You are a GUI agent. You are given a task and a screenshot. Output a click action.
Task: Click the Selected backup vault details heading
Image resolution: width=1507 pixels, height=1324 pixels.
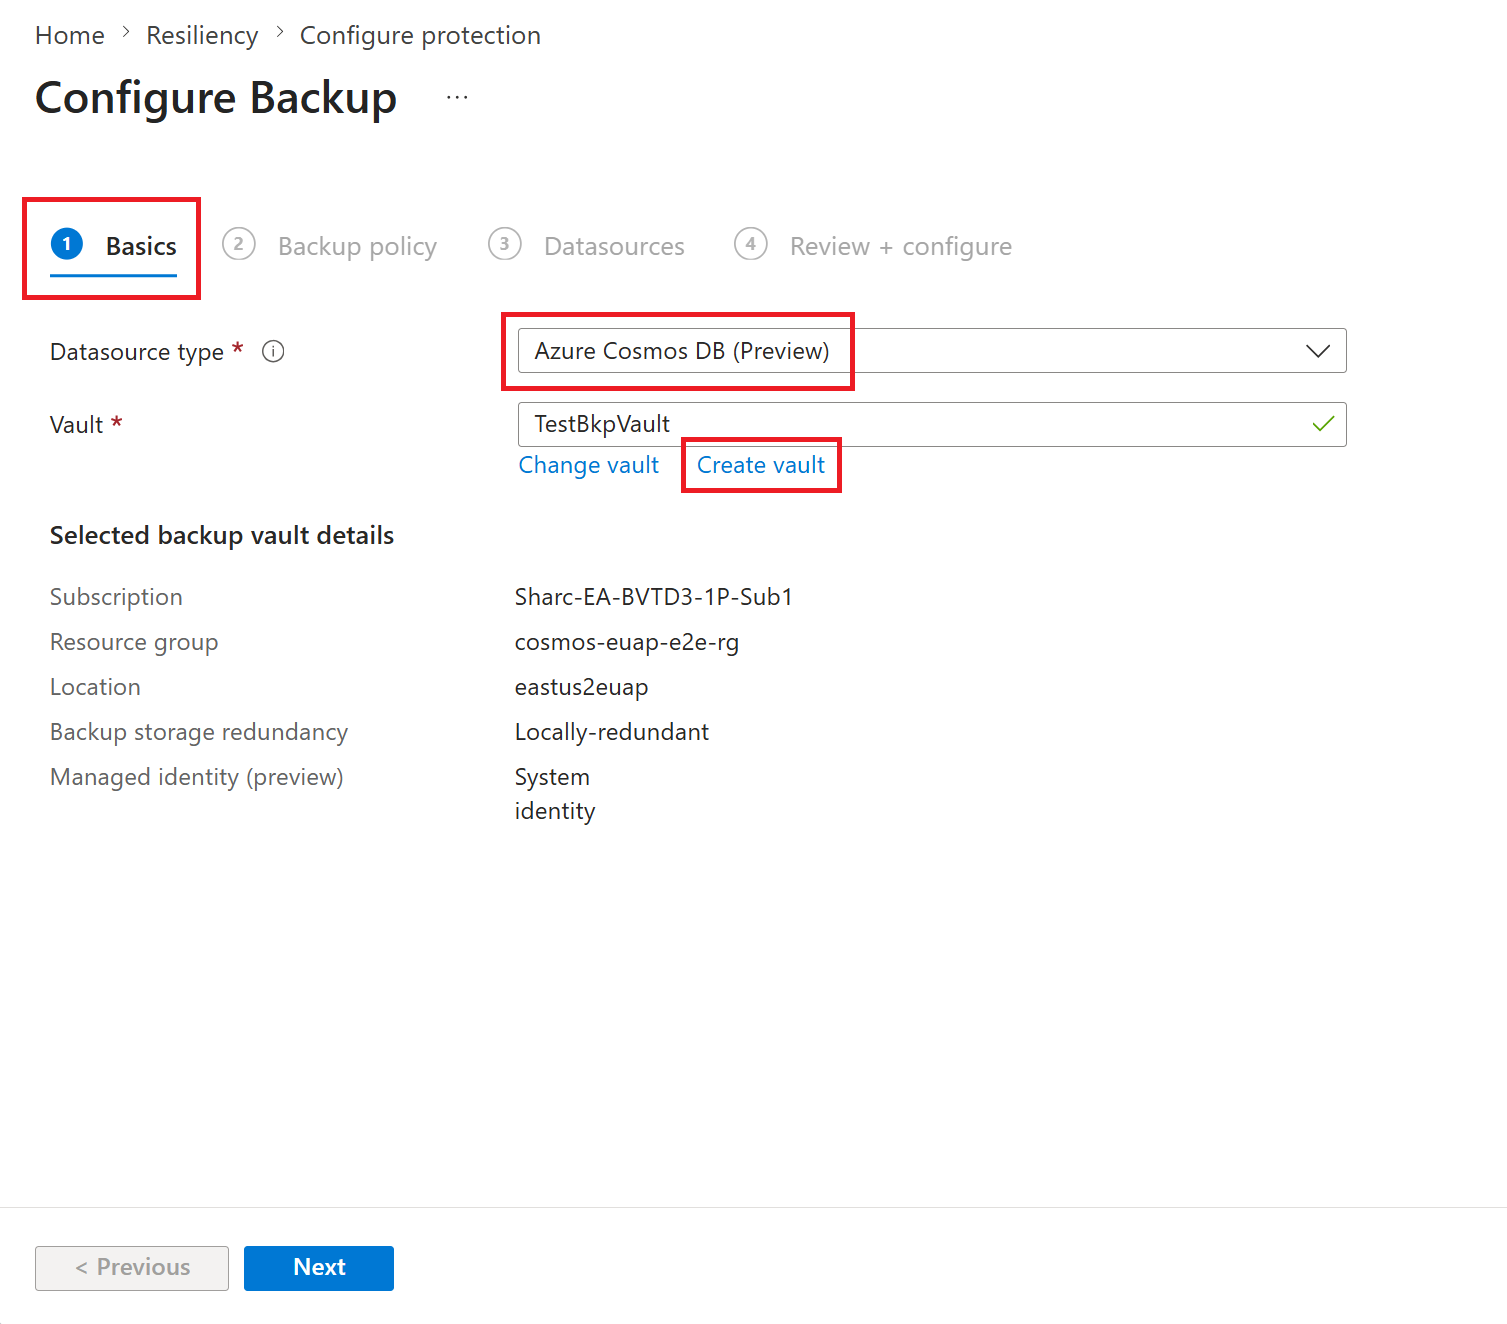pyautogui.click(x=222, y=536)
